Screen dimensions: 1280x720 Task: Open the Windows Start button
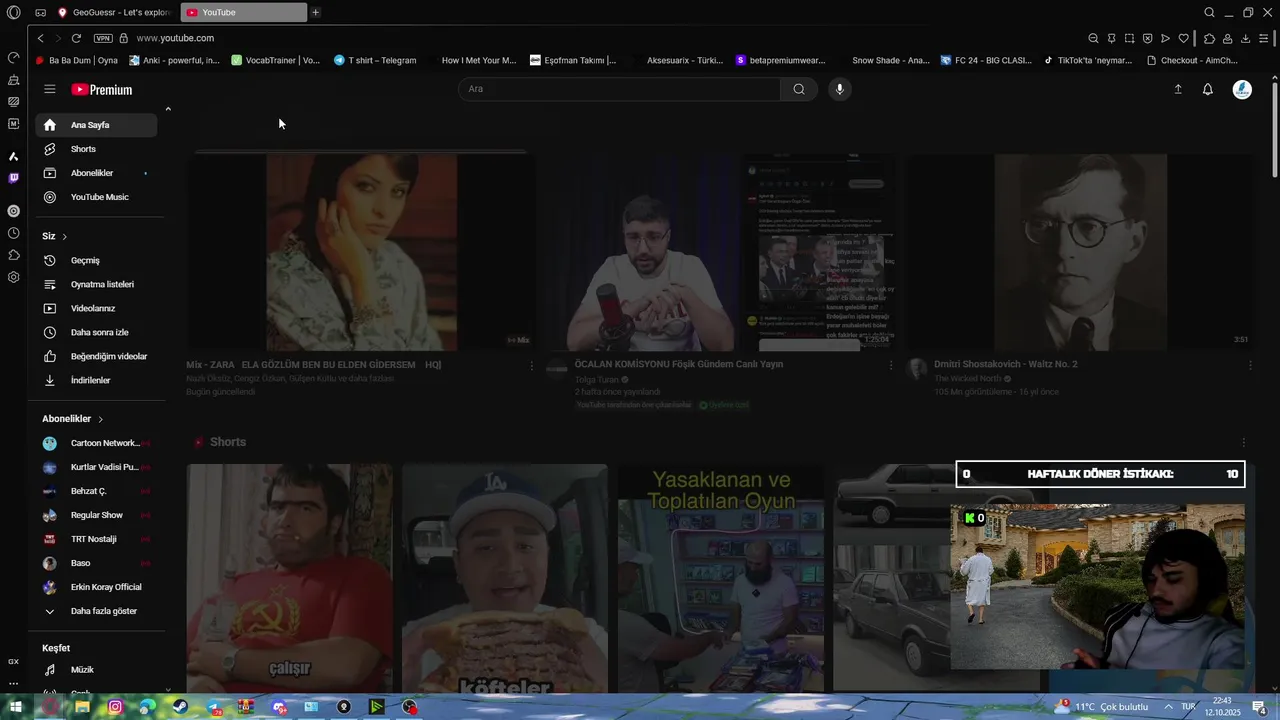[x=16, y=707]
